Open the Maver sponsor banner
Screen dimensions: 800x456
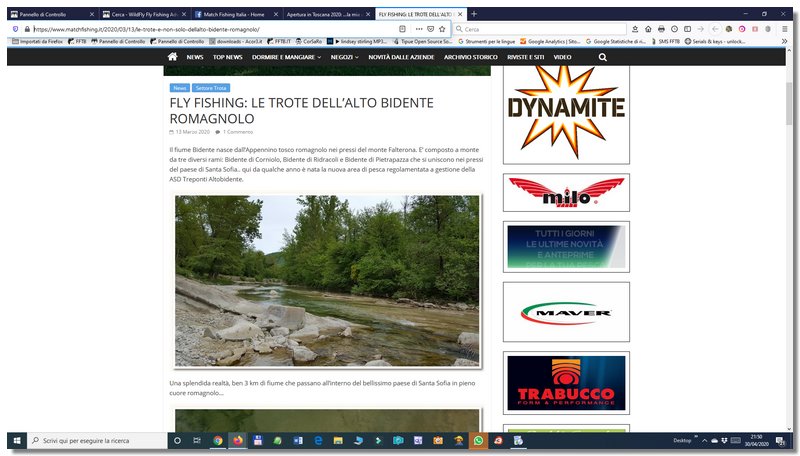pos(566,312)
